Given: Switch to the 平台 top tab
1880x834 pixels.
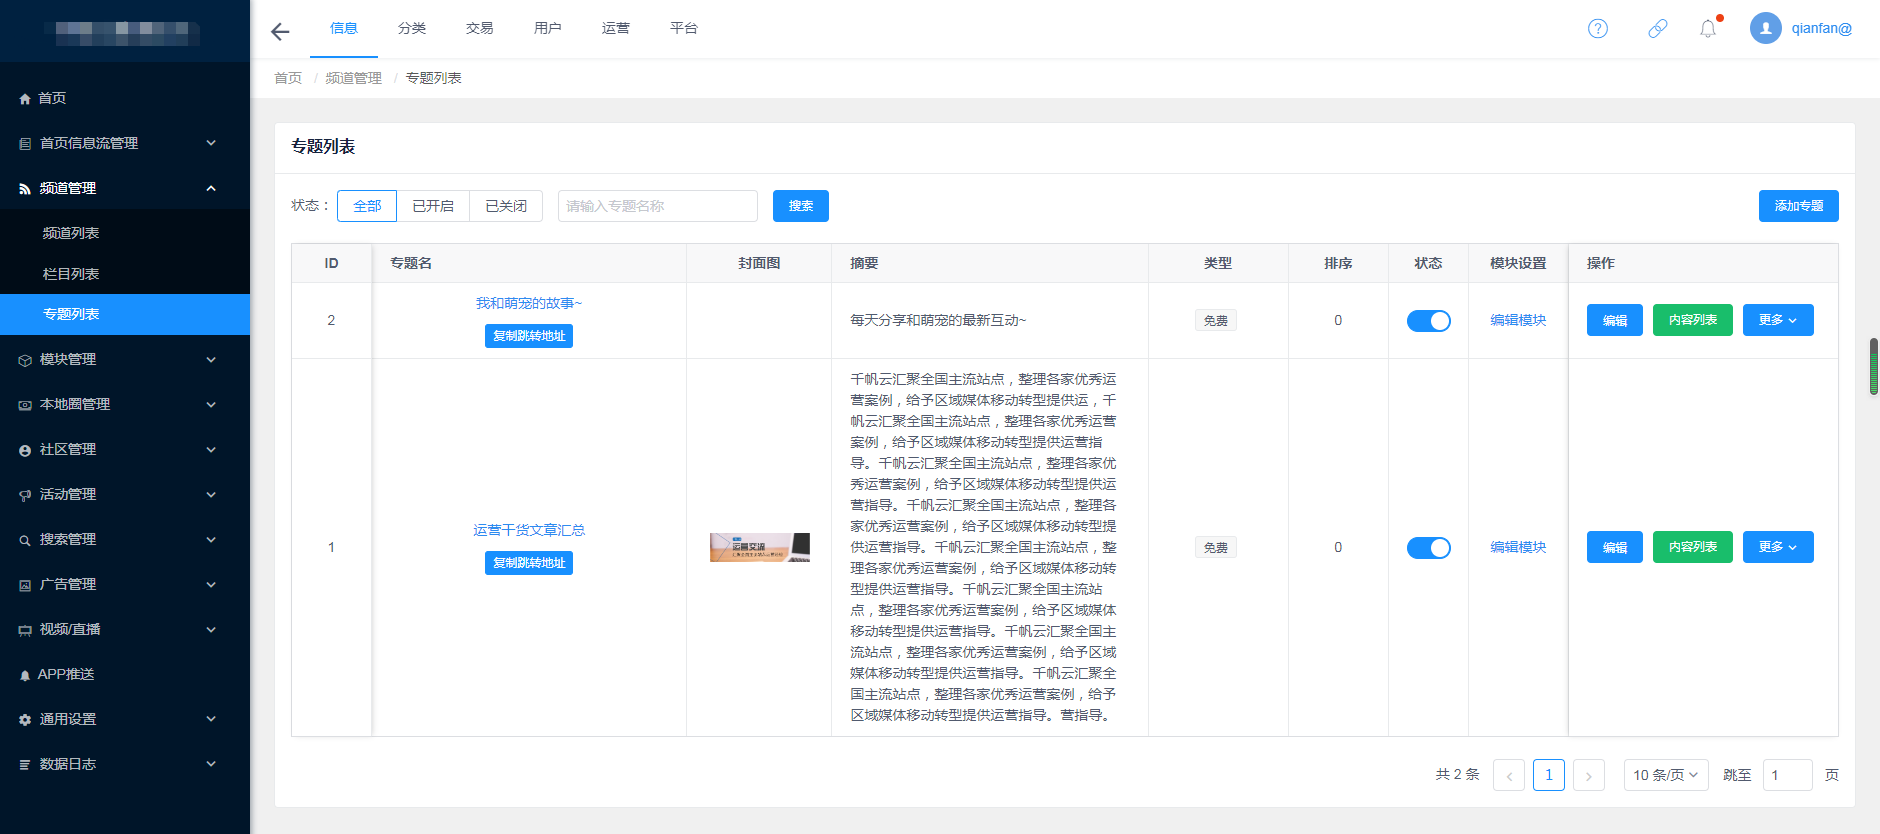Looking at the screenshot, I should (684, 28).
